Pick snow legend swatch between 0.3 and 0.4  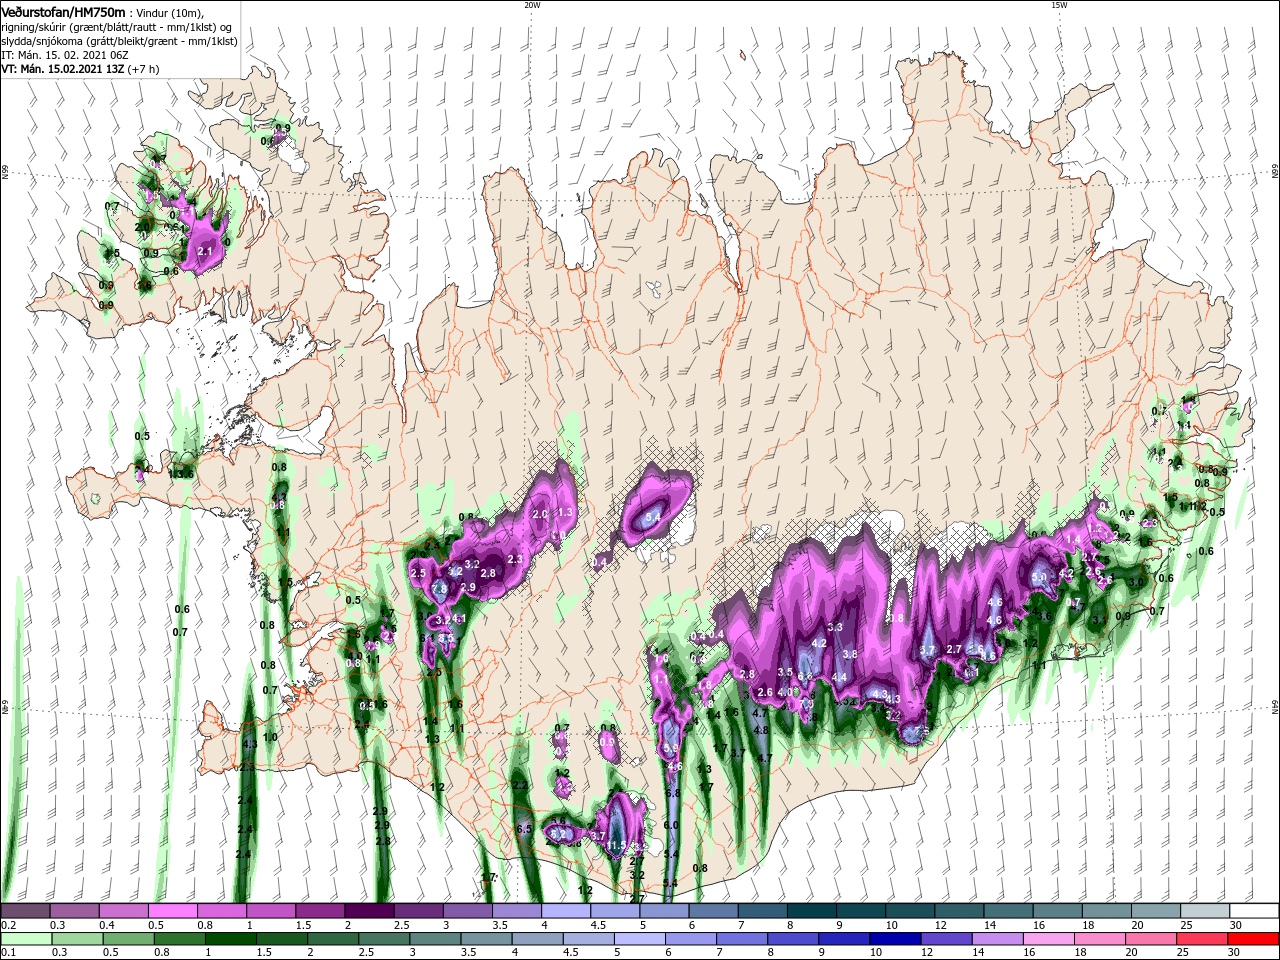[74, 911]
